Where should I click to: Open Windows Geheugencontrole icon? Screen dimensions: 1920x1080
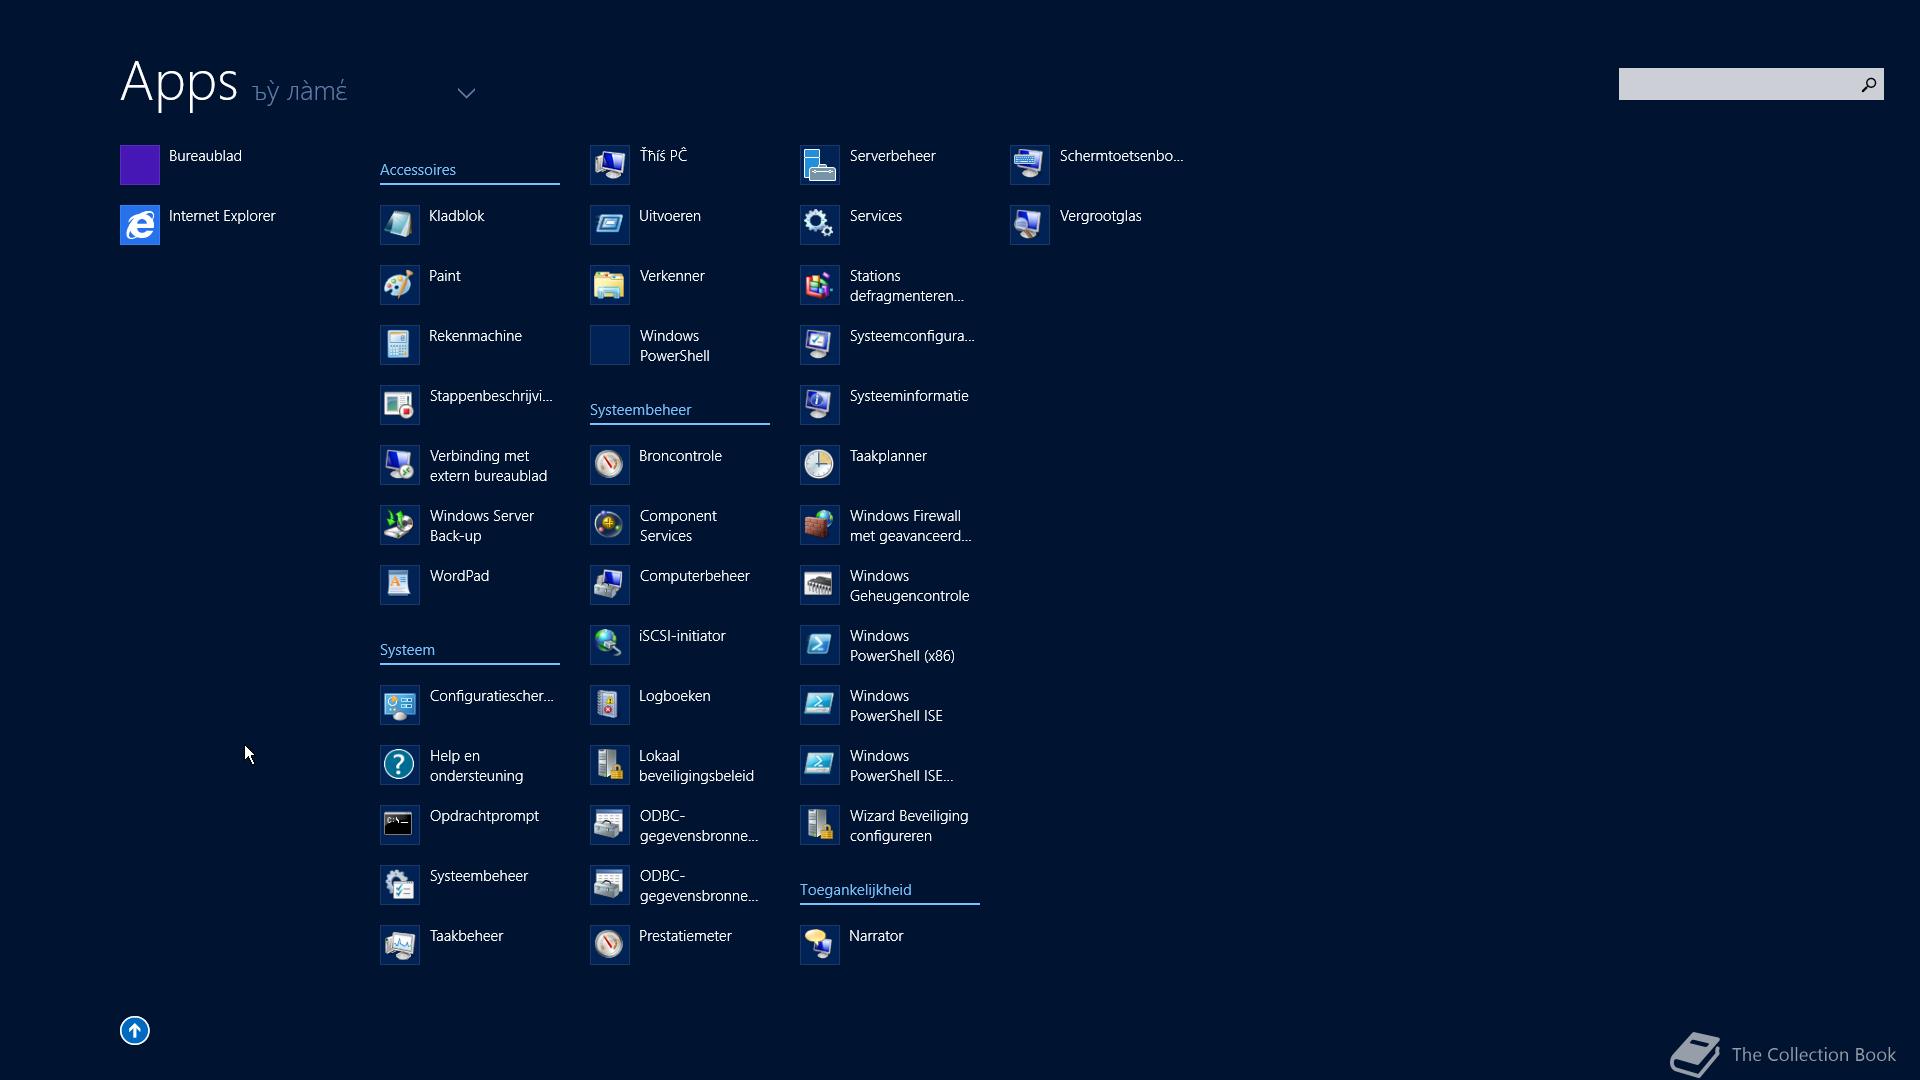point(820,585)
